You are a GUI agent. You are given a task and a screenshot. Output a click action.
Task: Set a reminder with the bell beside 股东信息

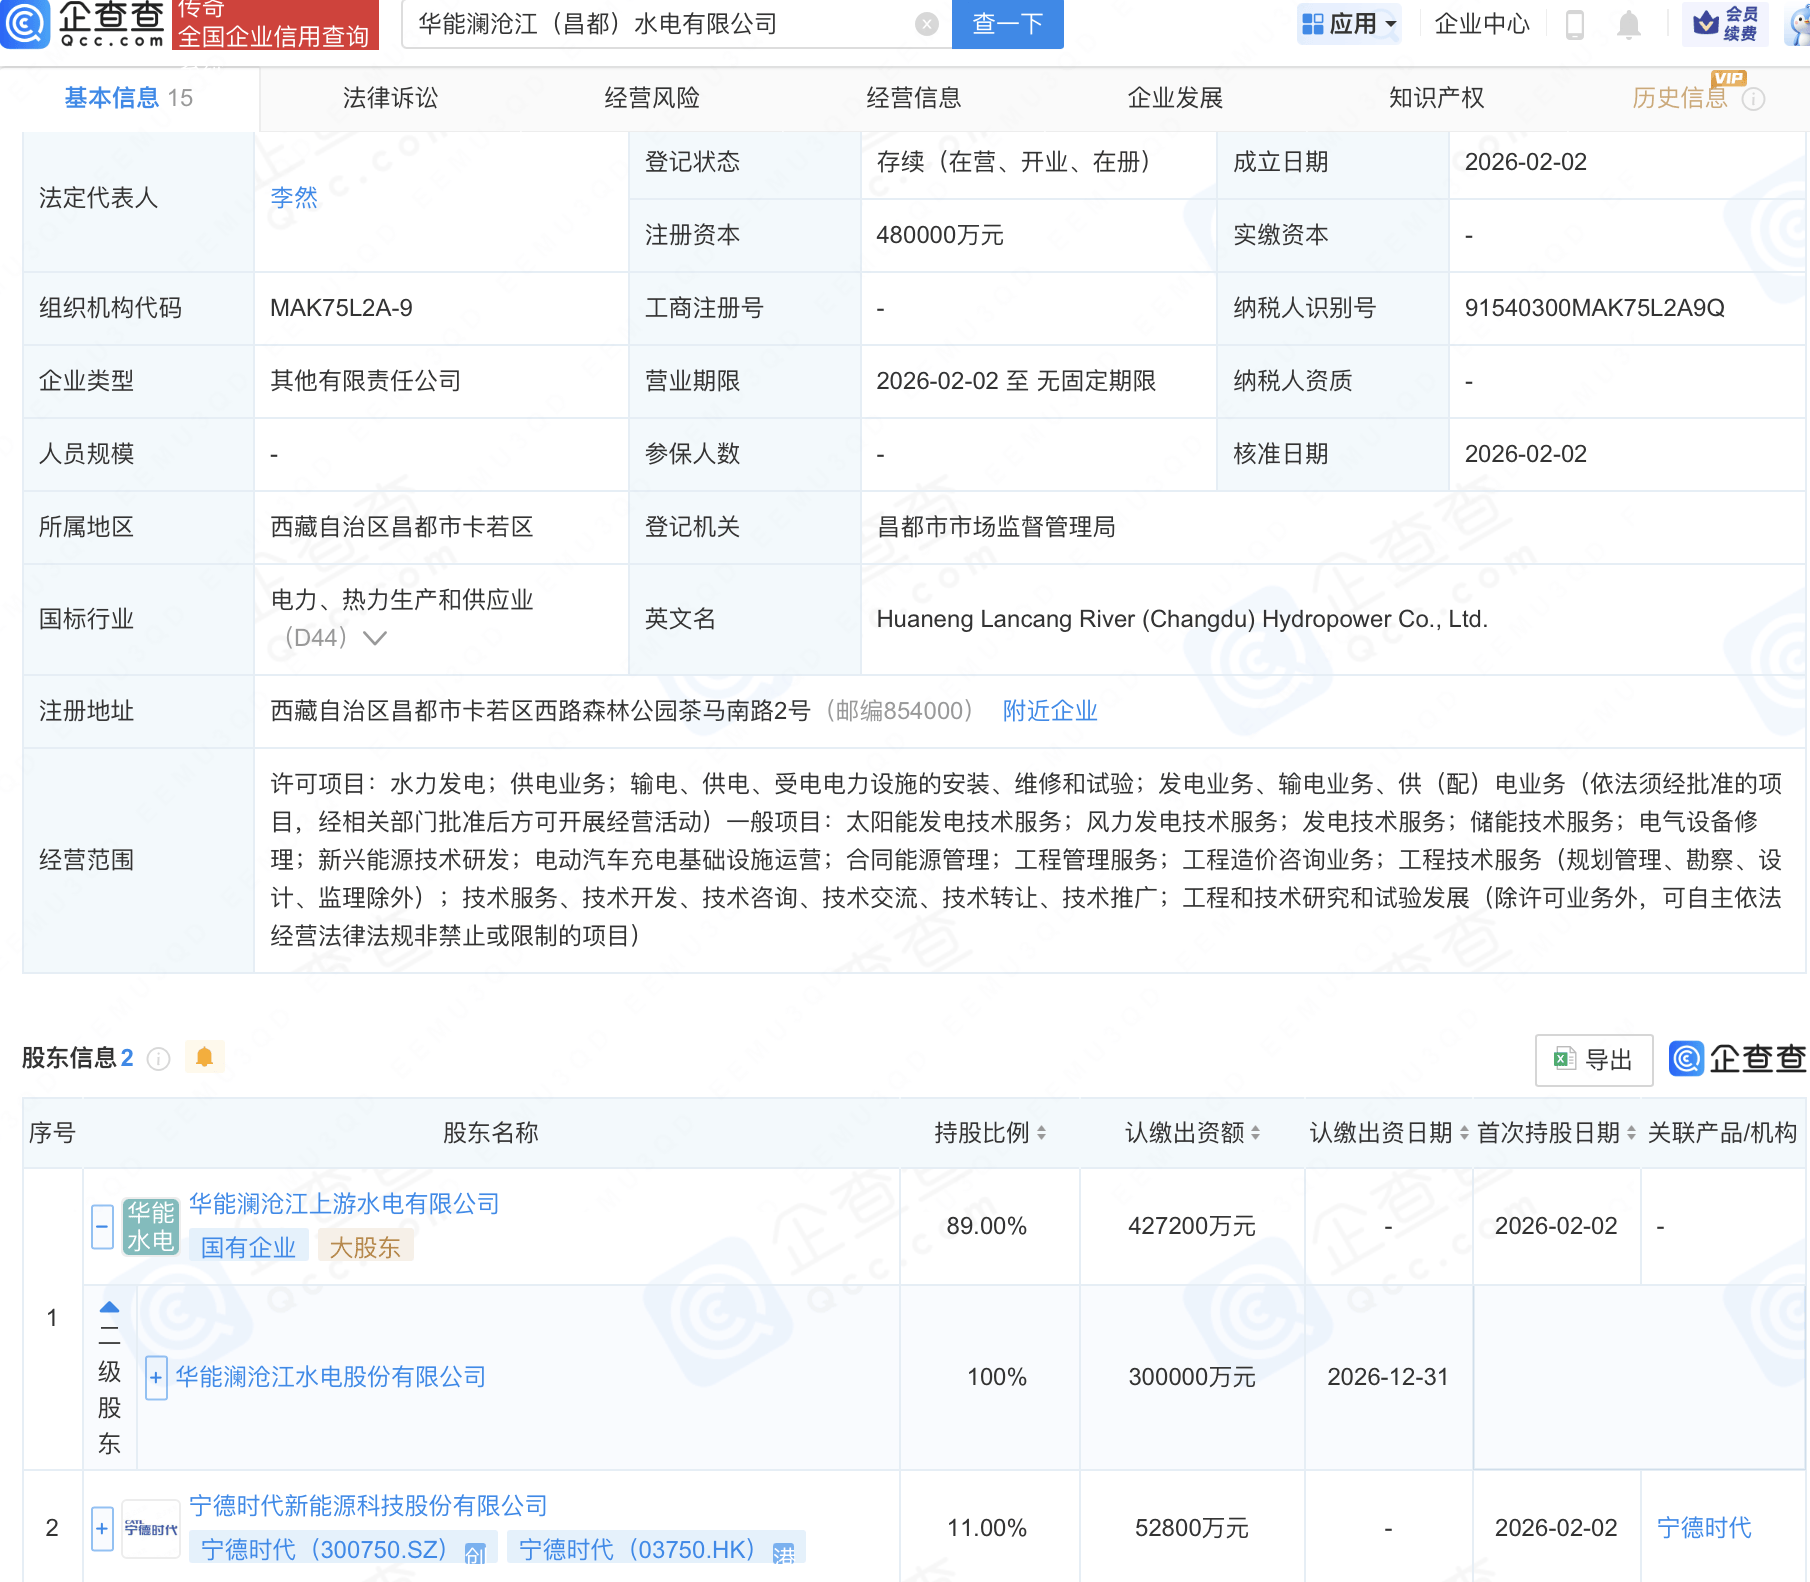click(x=206, y=1056)
